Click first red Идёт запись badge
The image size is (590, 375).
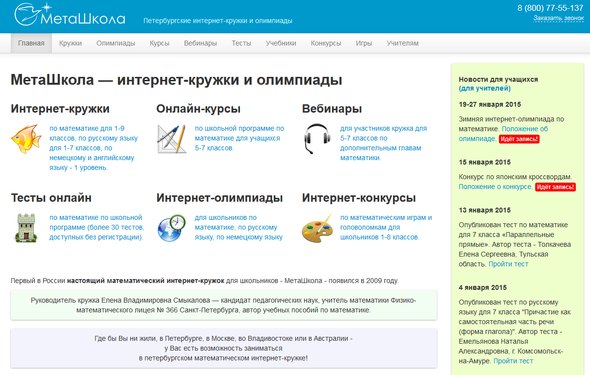[519, 139]
